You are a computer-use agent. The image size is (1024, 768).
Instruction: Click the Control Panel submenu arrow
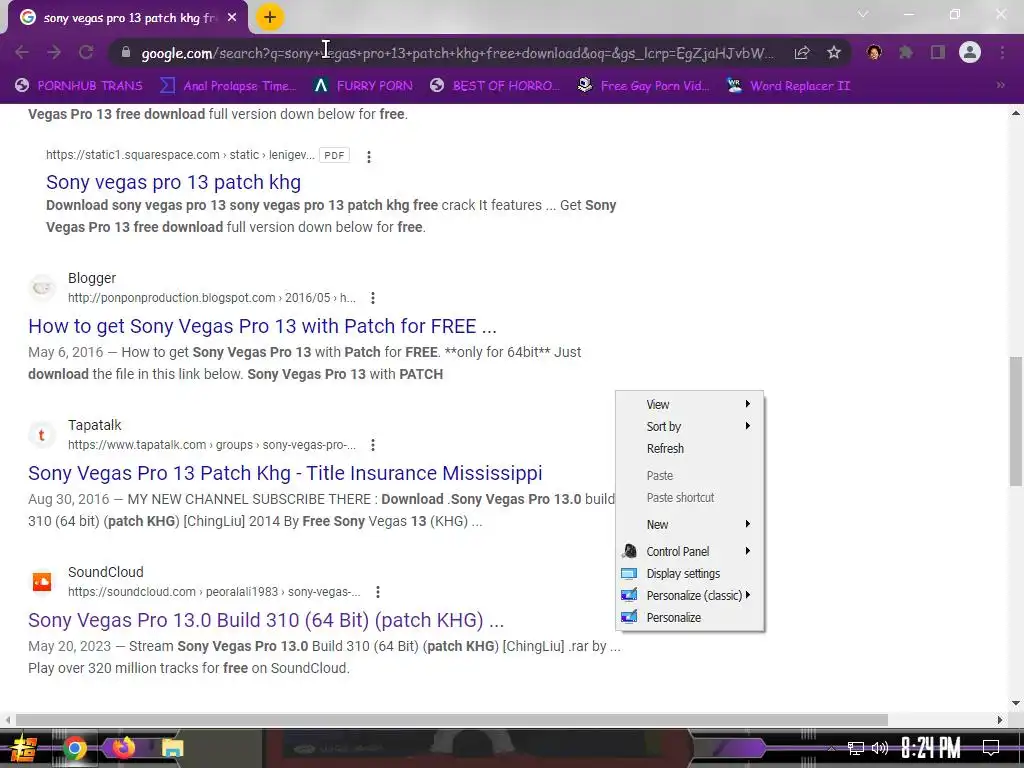coord(748,551)
